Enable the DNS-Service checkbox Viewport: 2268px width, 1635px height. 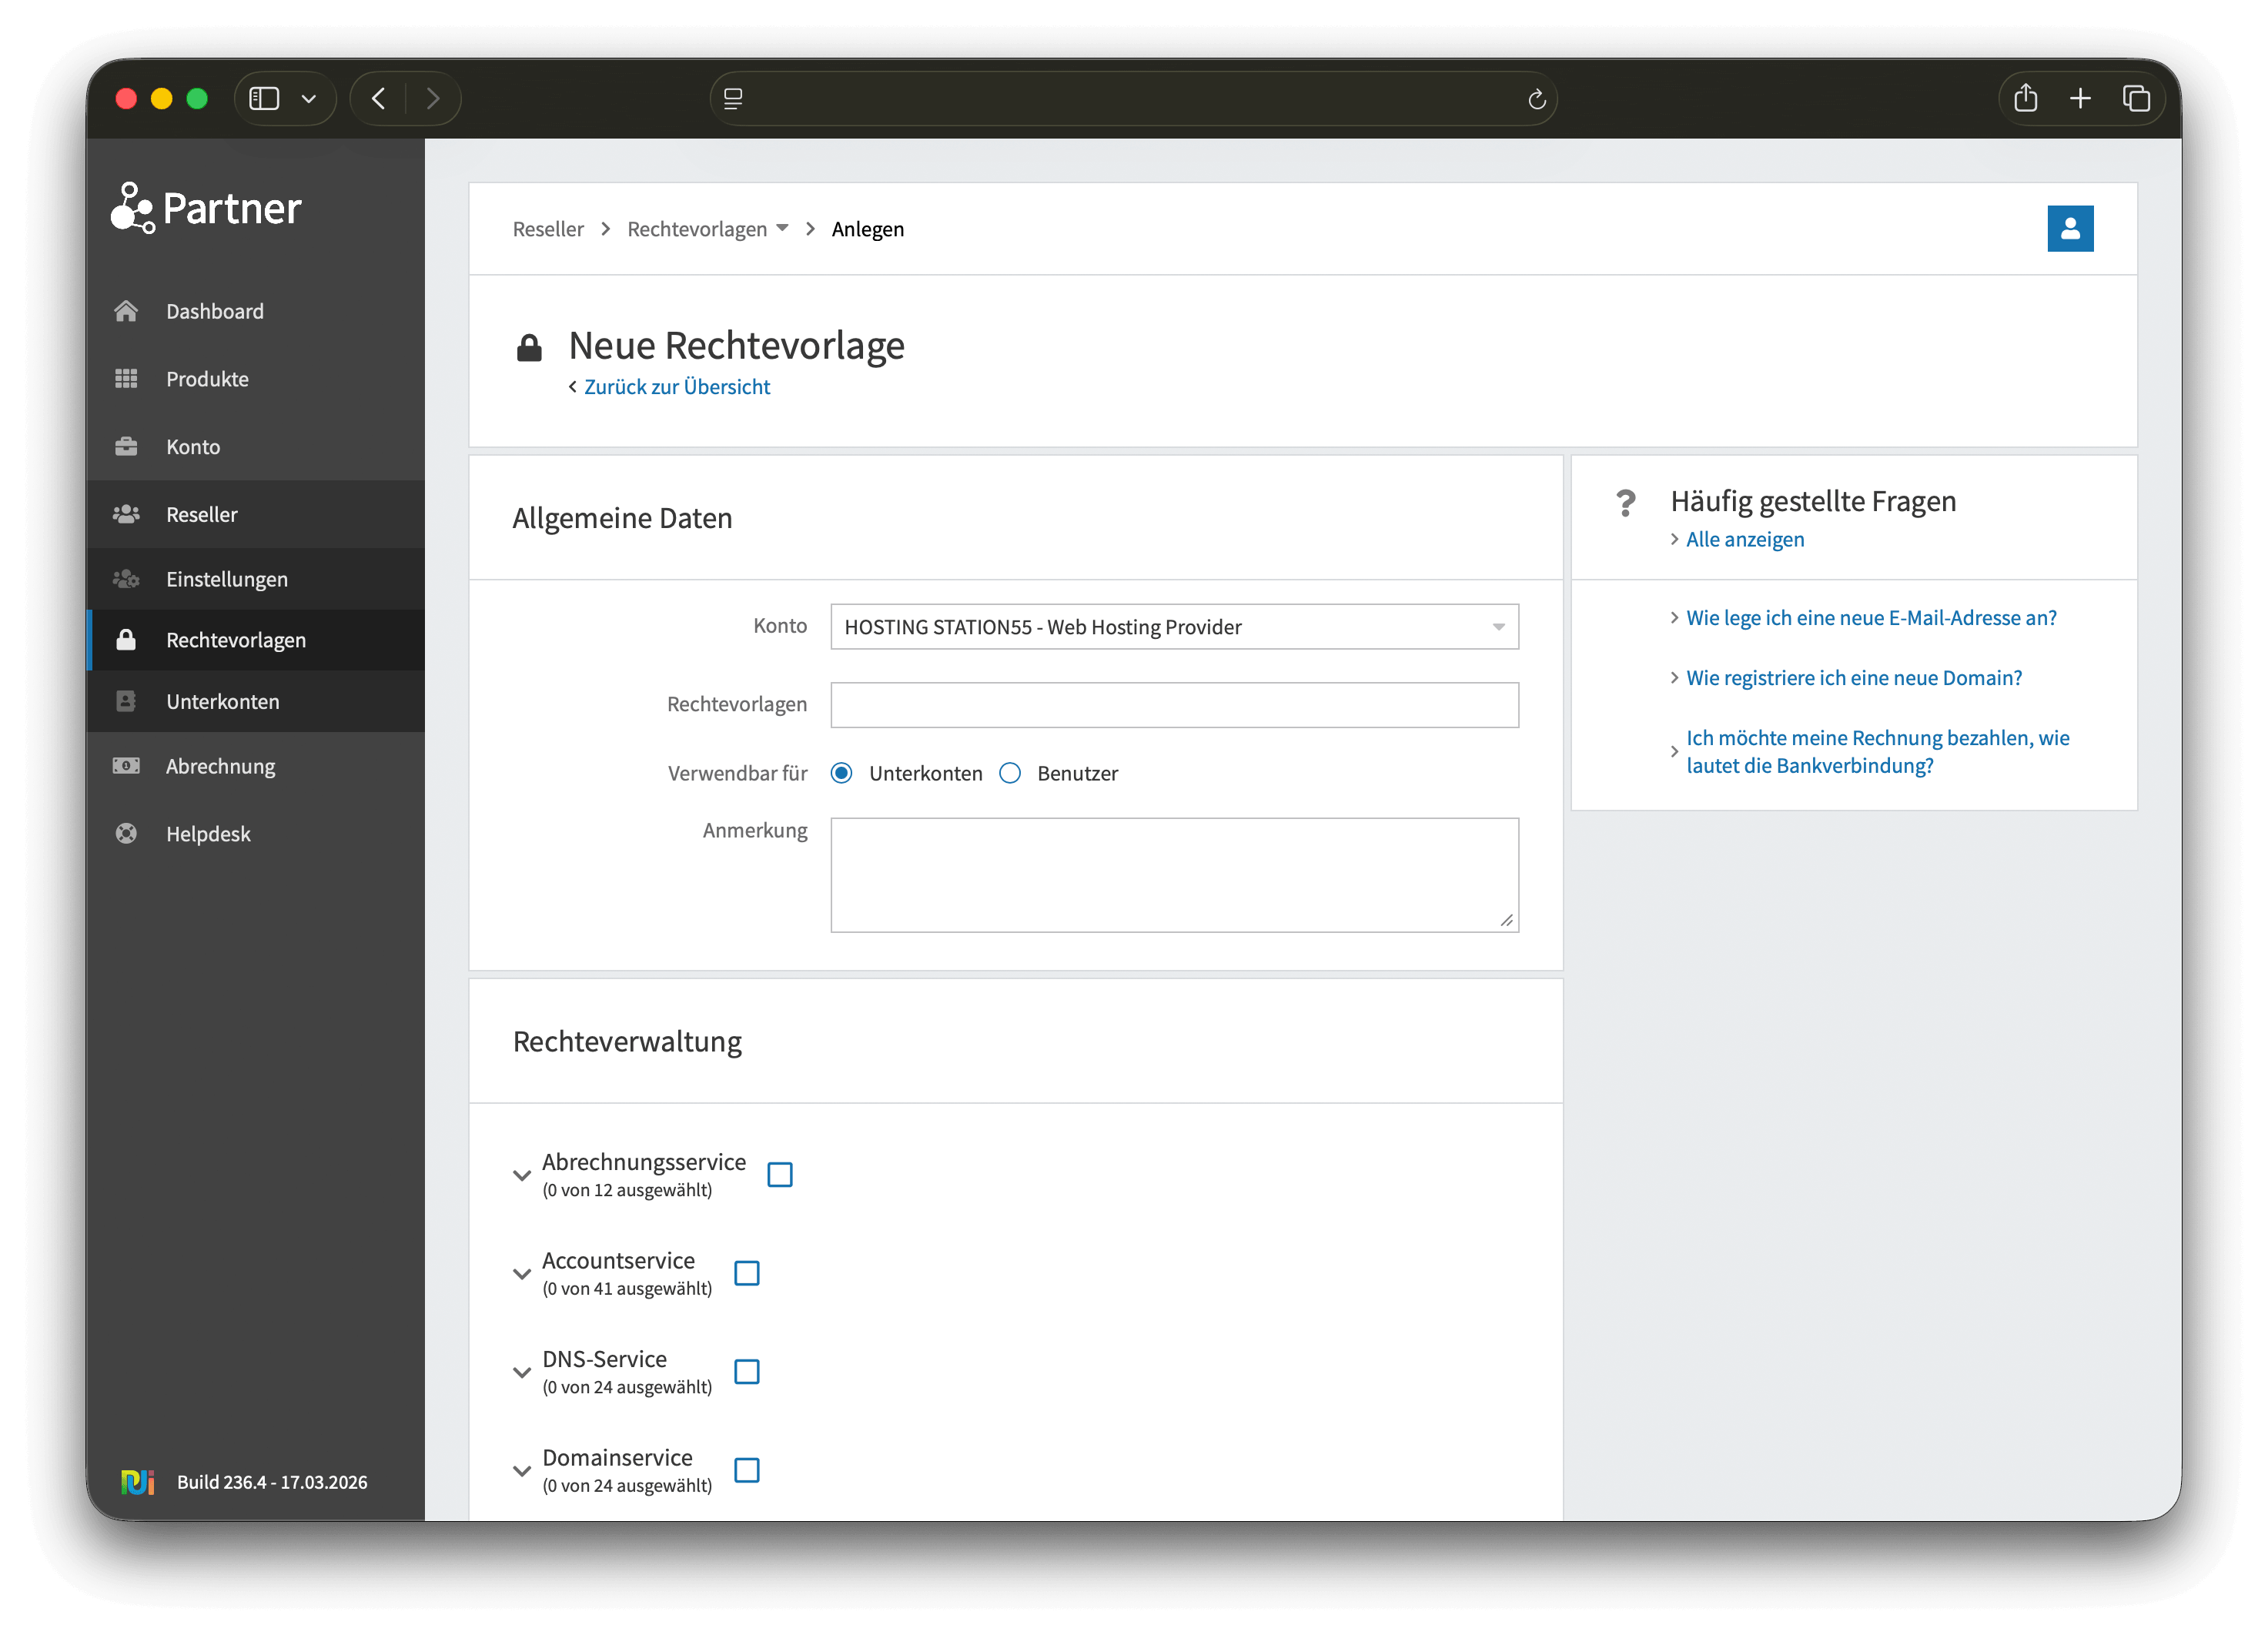click(747, 1371)
